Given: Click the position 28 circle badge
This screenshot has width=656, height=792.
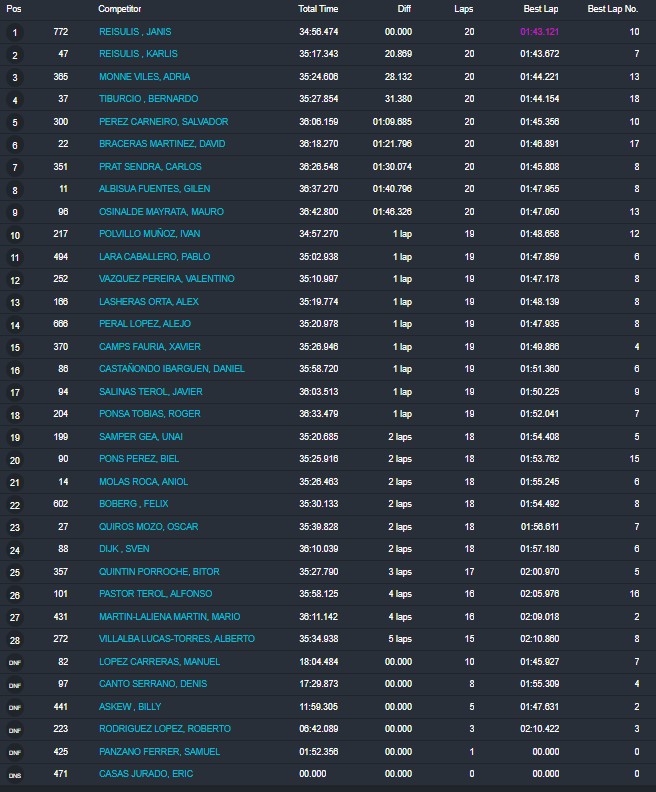Looking at the screenshot, I should (14, 640).
